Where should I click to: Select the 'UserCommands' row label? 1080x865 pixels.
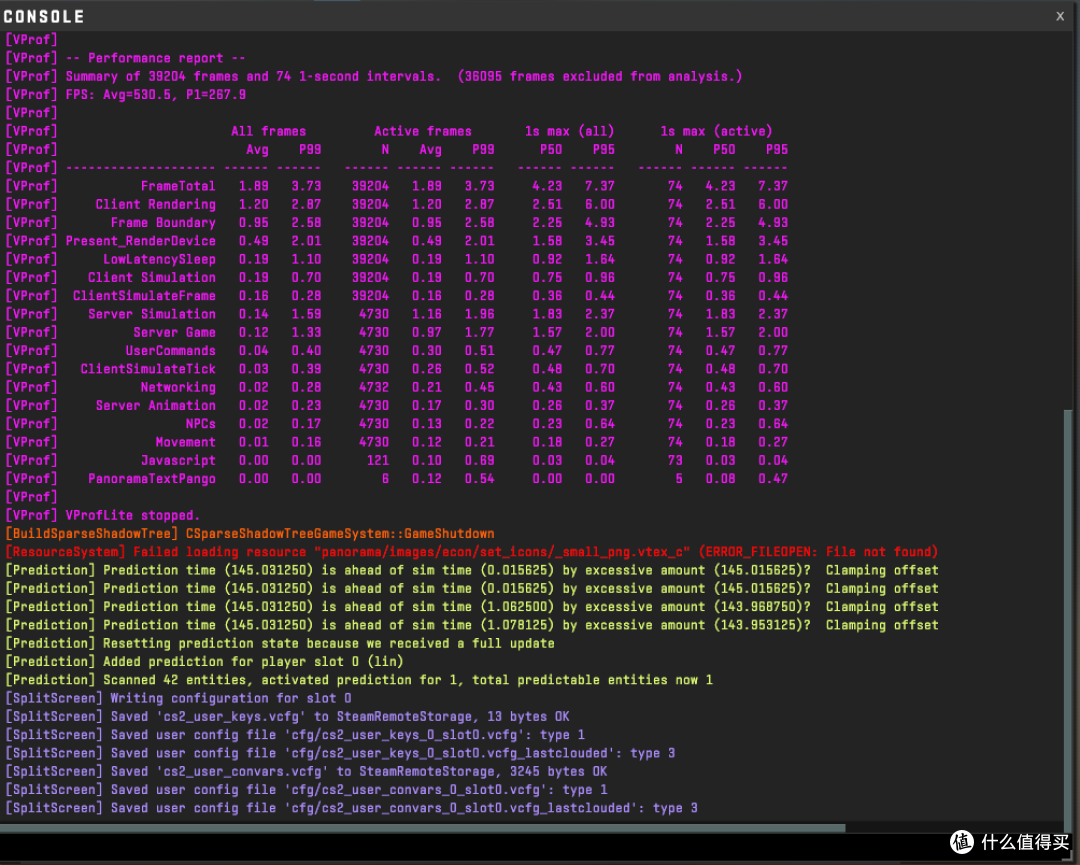(171, 351)
